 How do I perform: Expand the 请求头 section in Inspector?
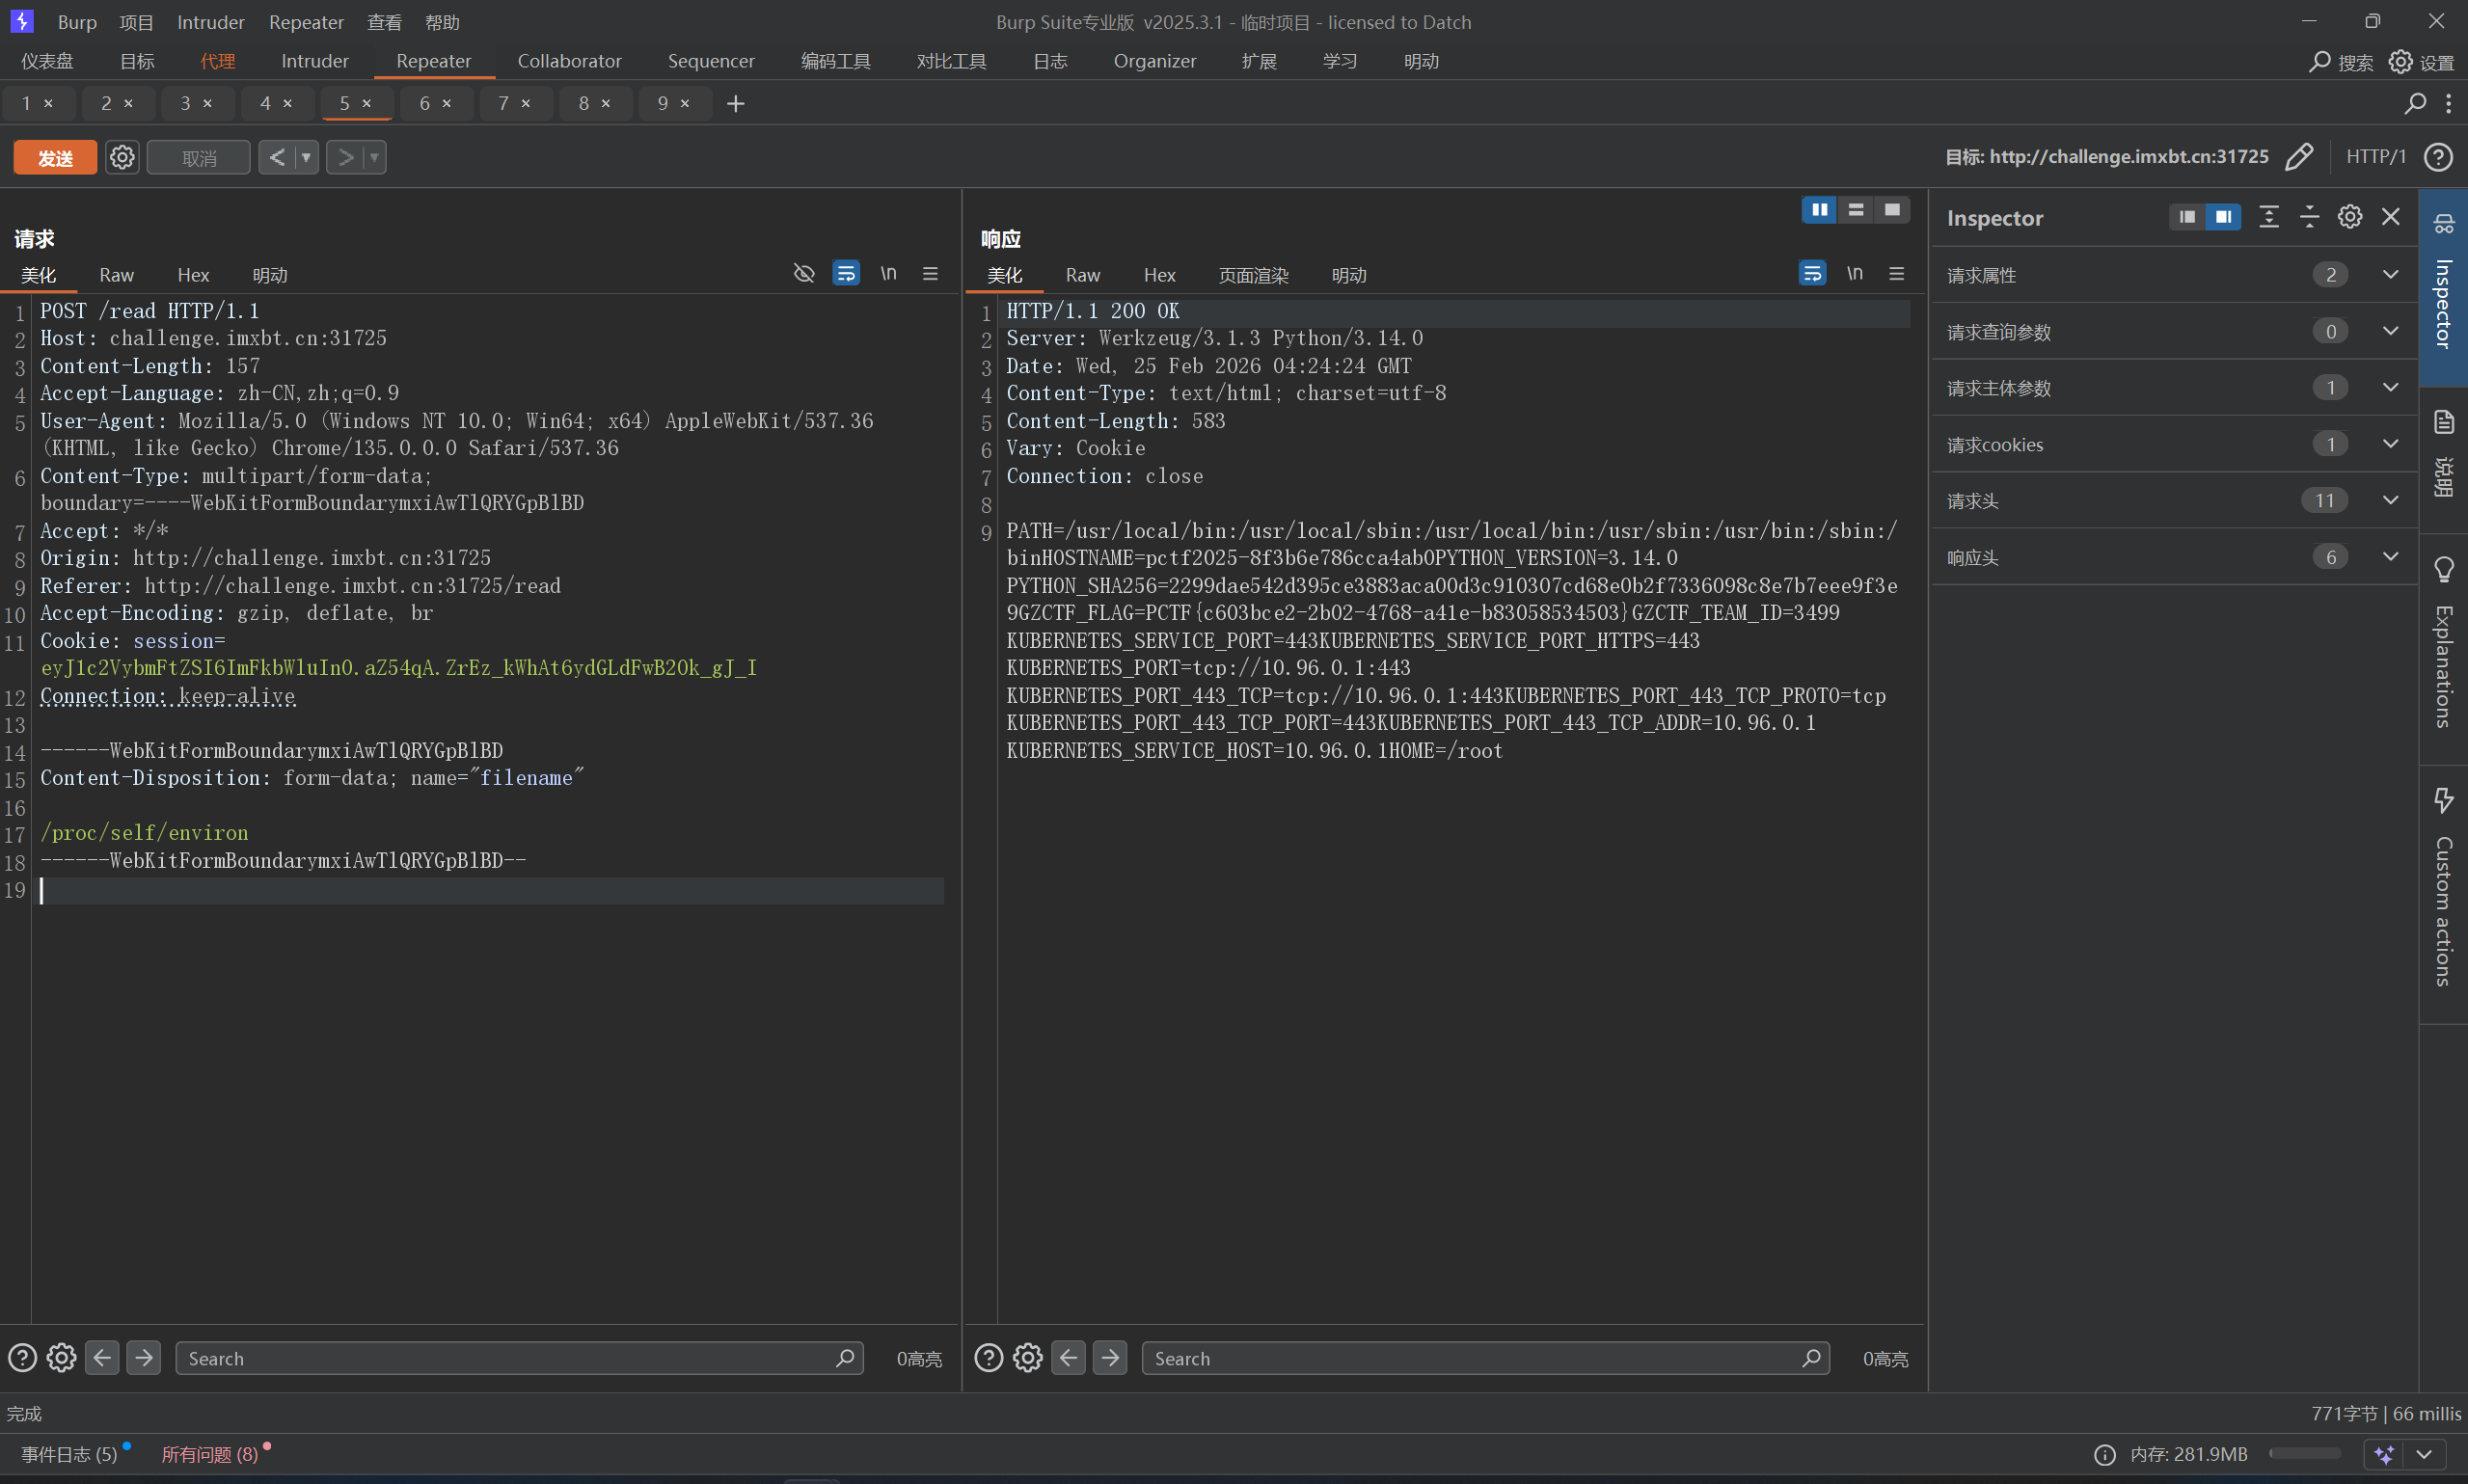pyautogui.click(x=2390, y=500)
